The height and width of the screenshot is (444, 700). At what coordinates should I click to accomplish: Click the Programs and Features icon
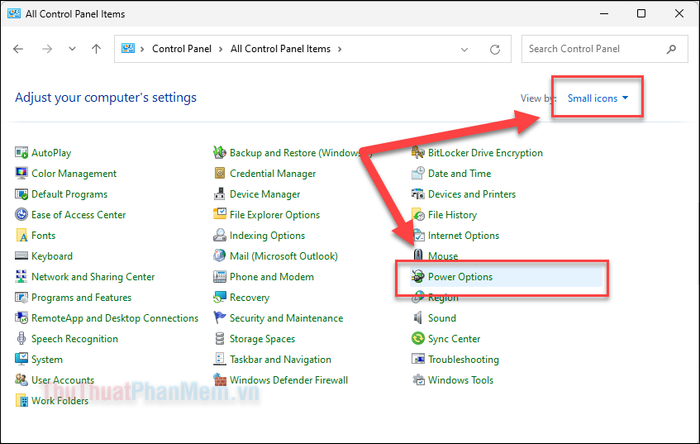pos(21,297)
